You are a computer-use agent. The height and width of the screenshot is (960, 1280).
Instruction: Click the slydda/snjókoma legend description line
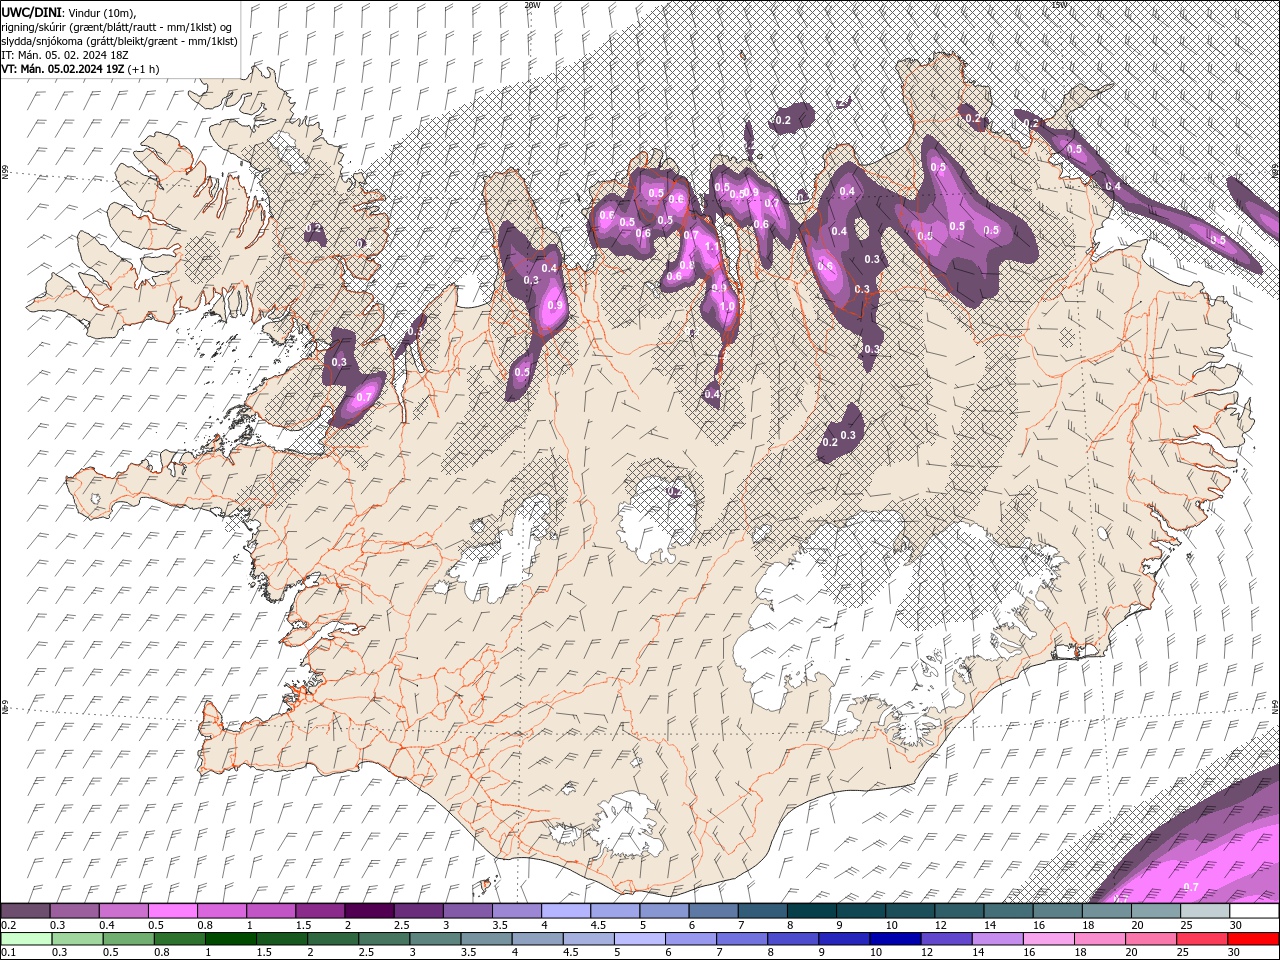pos(119,40)
